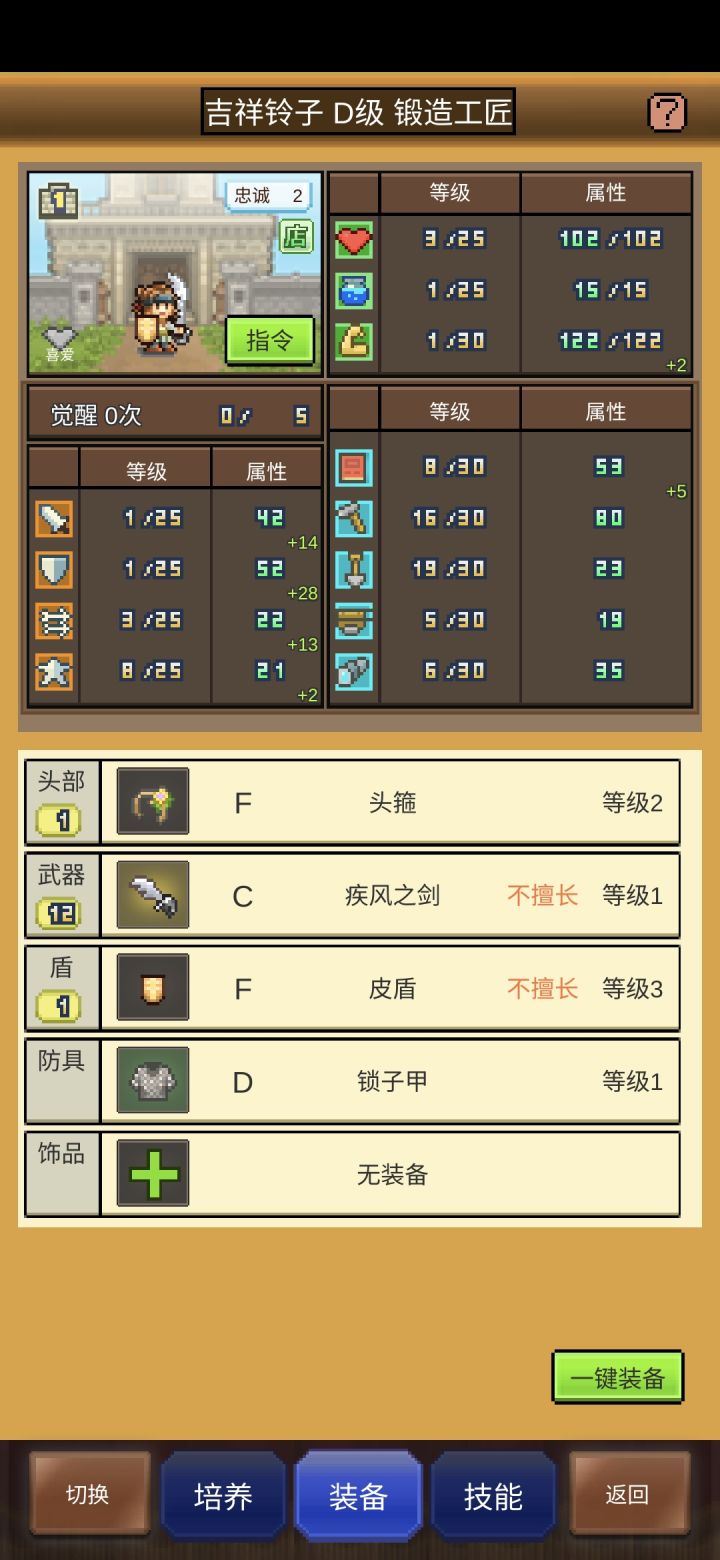The width and height of the screenshot is (720, 1560).
Task: Click the pickaxe mining skill icon
Action: 354,518
